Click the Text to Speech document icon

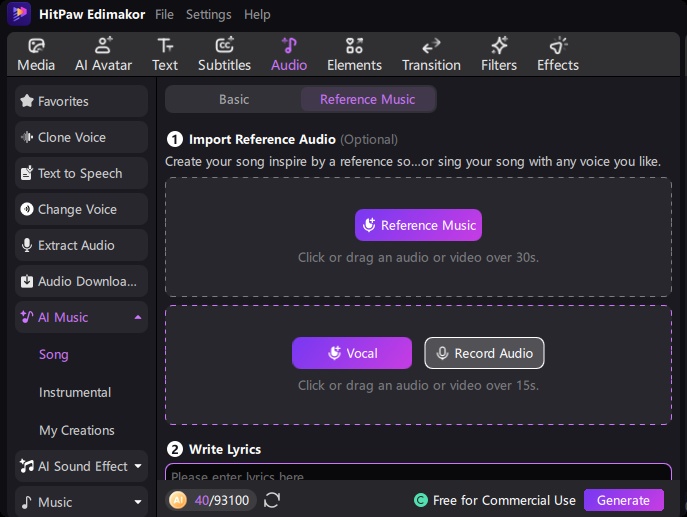(27, 173)
